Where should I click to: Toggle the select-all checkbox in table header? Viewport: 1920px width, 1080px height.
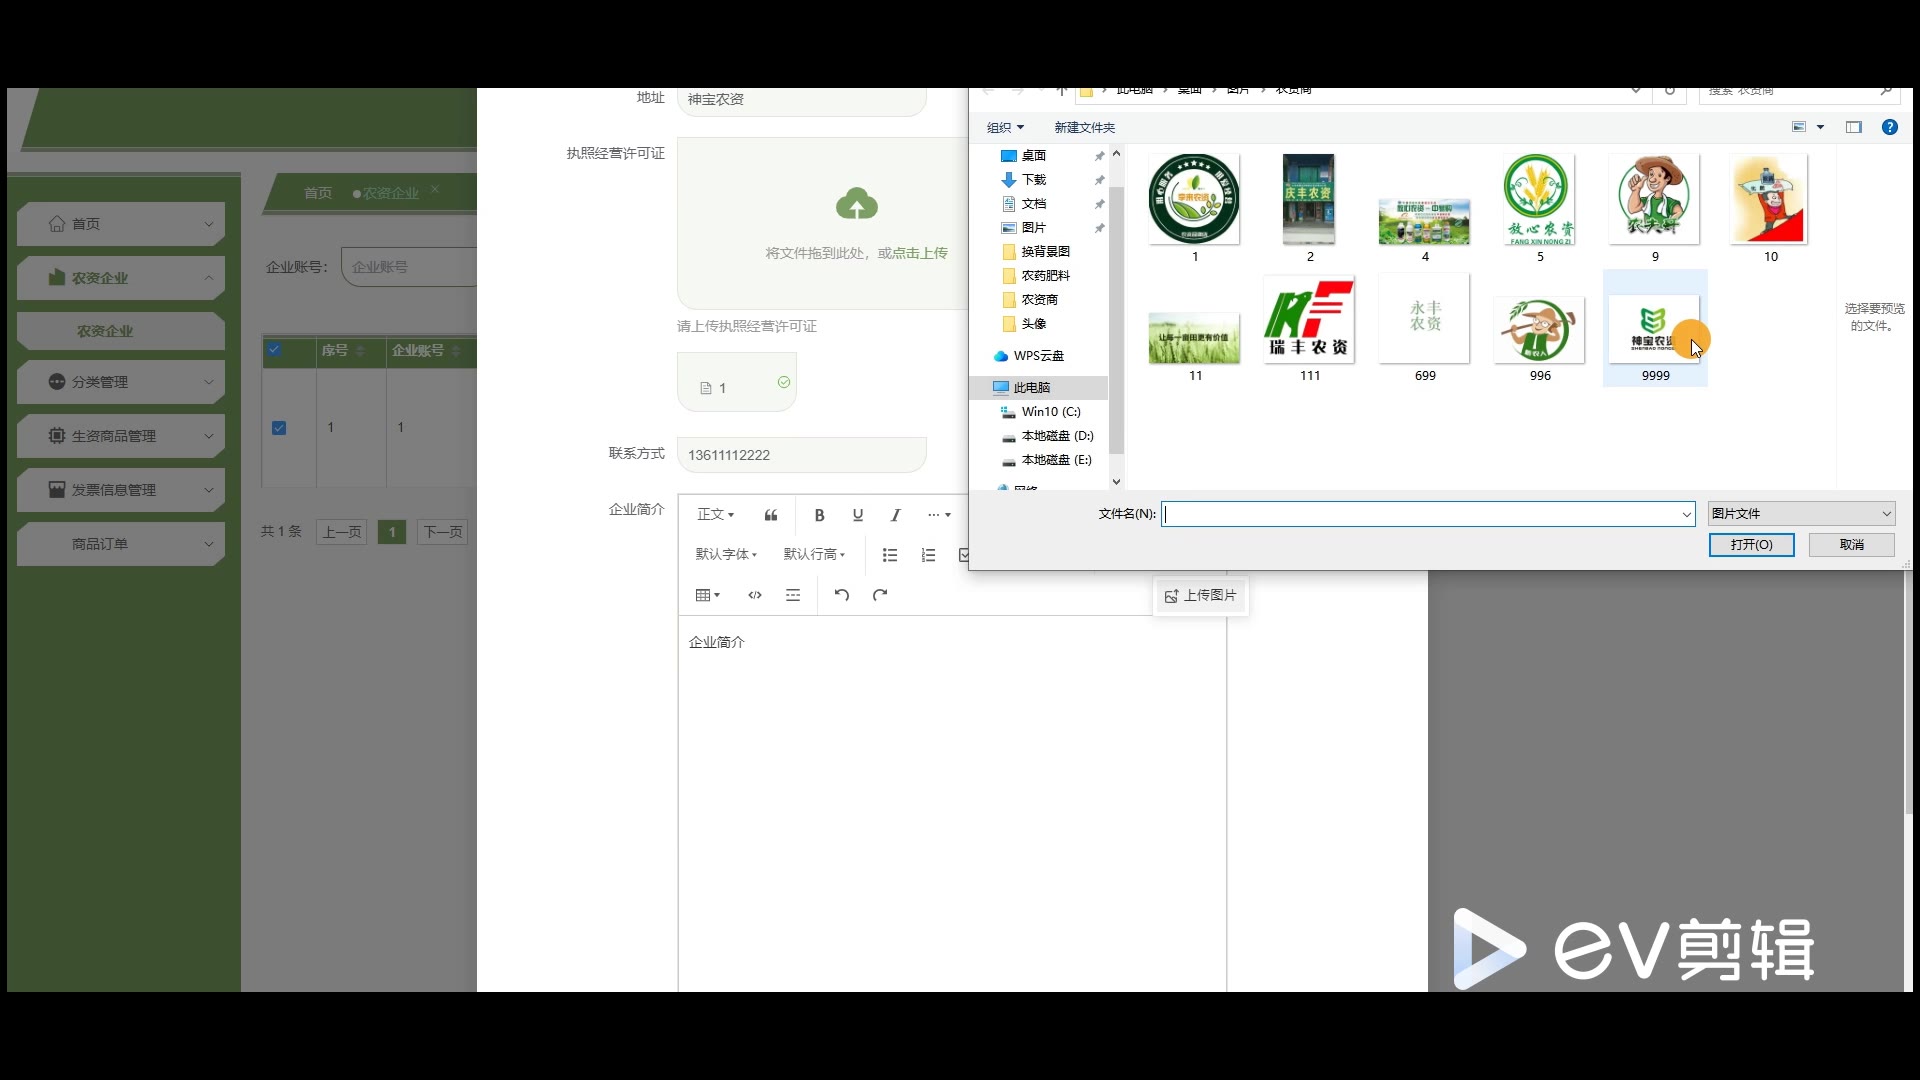pyautogui.click(x=274, y=350)
